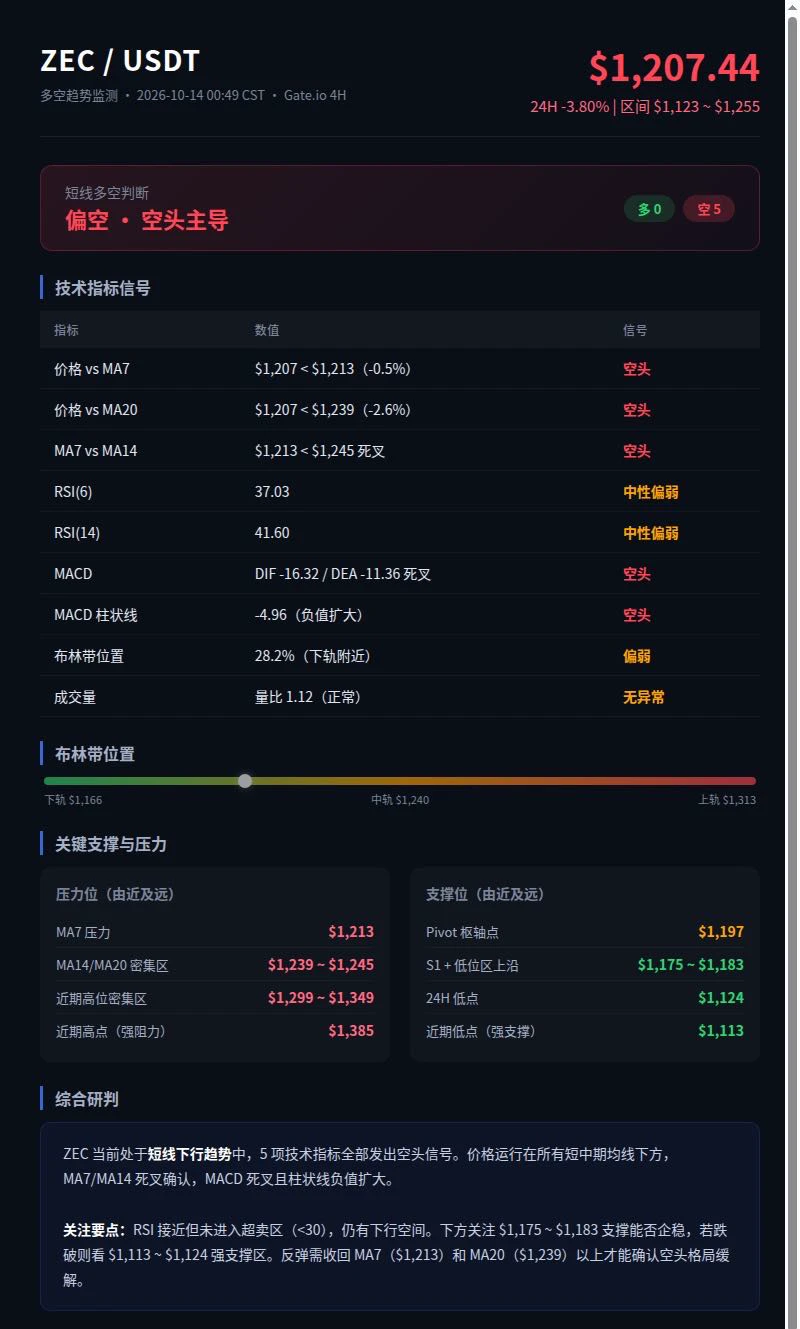Click the 价格 vs MA20 row

tap(400, 410)
